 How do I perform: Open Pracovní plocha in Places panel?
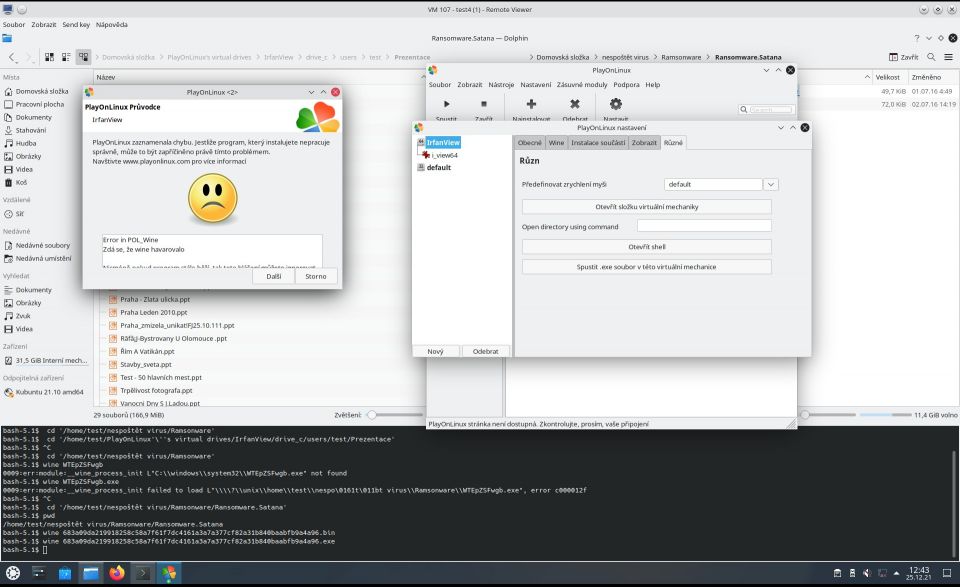click(40, 104)
